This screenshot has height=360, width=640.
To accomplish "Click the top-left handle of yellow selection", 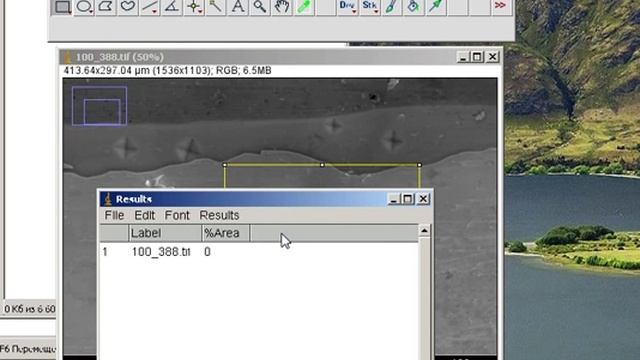I will [x=225, y=164].
